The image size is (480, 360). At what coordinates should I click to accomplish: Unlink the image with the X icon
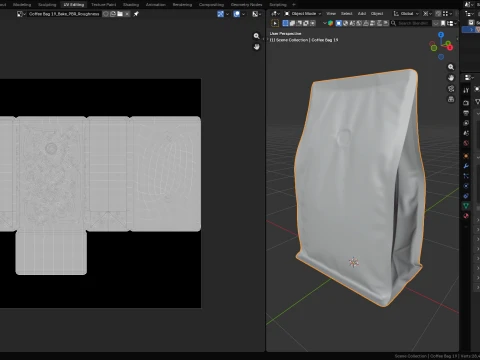coord(127,14)
